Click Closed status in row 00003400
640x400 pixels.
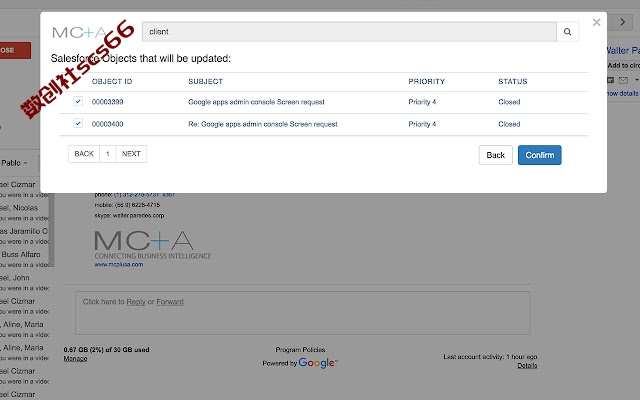(x=509, y=124)
